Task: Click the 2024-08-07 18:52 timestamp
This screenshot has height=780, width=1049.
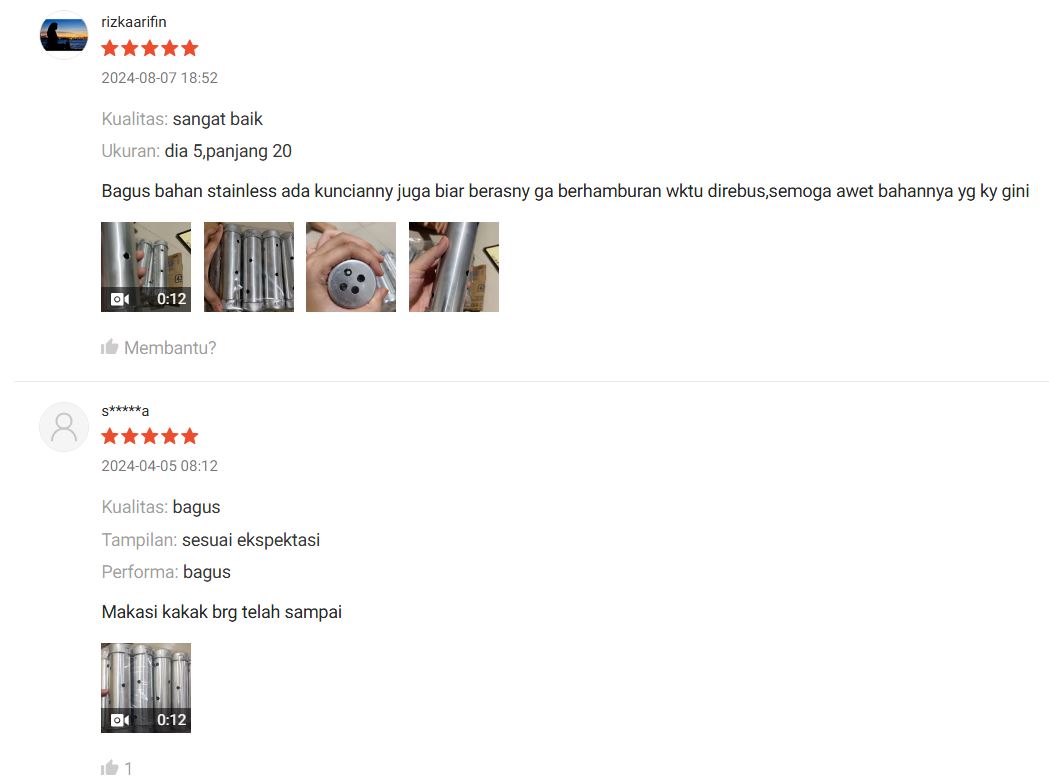Action: 160,78
